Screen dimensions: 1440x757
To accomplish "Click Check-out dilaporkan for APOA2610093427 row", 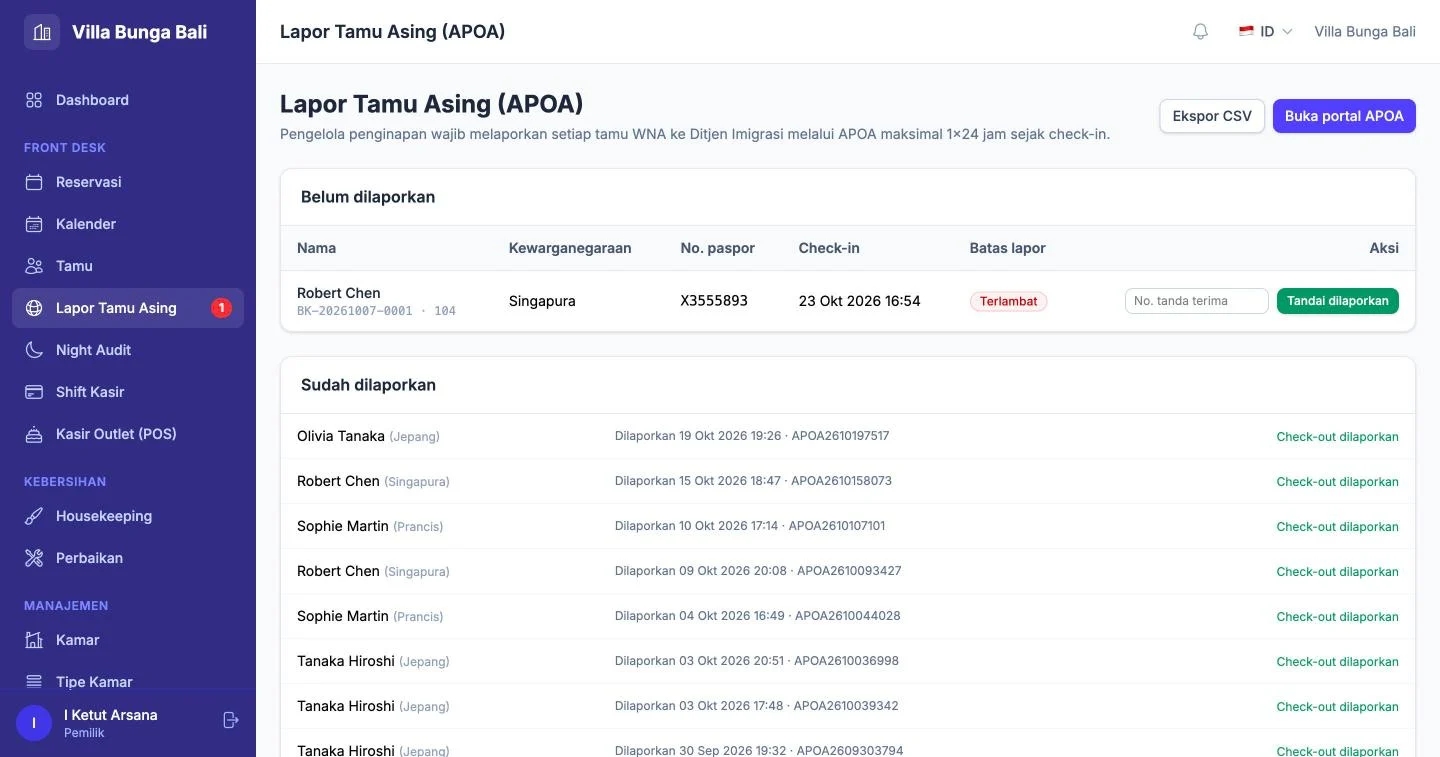I will (x=1337, y=572).
